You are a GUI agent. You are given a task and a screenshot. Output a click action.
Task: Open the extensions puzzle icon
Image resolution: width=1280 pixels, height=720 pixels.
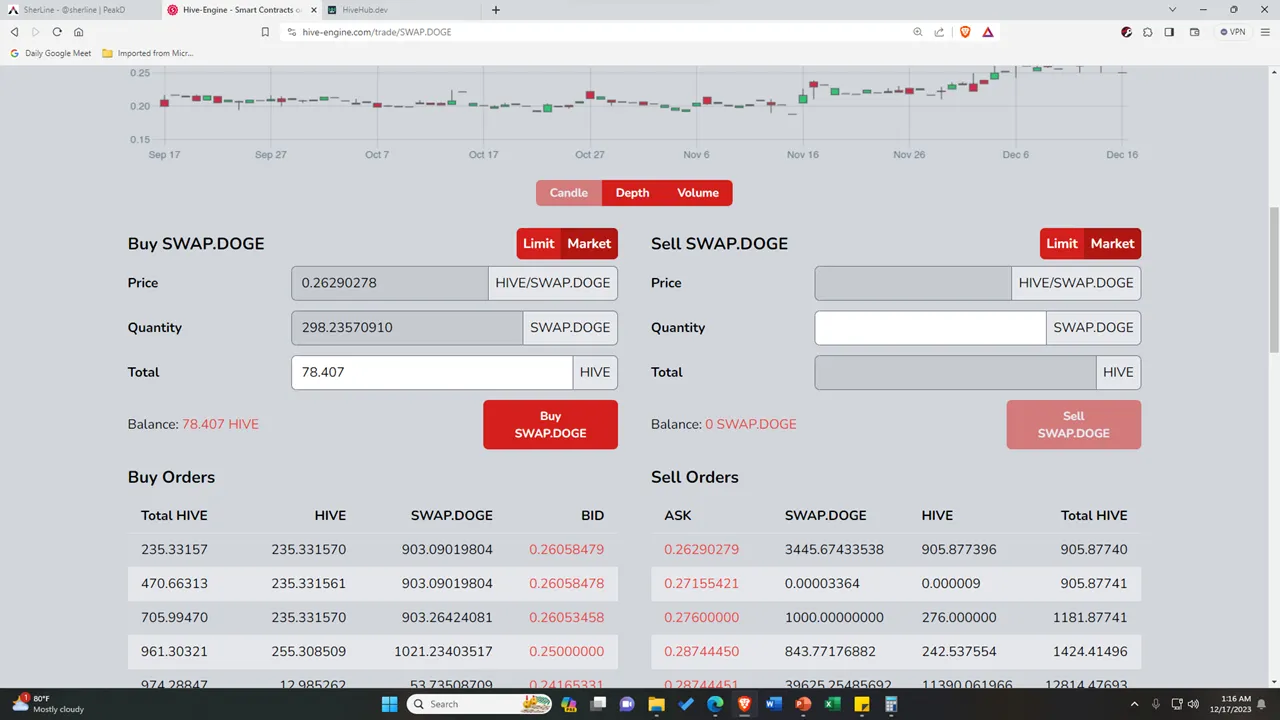1148,32
